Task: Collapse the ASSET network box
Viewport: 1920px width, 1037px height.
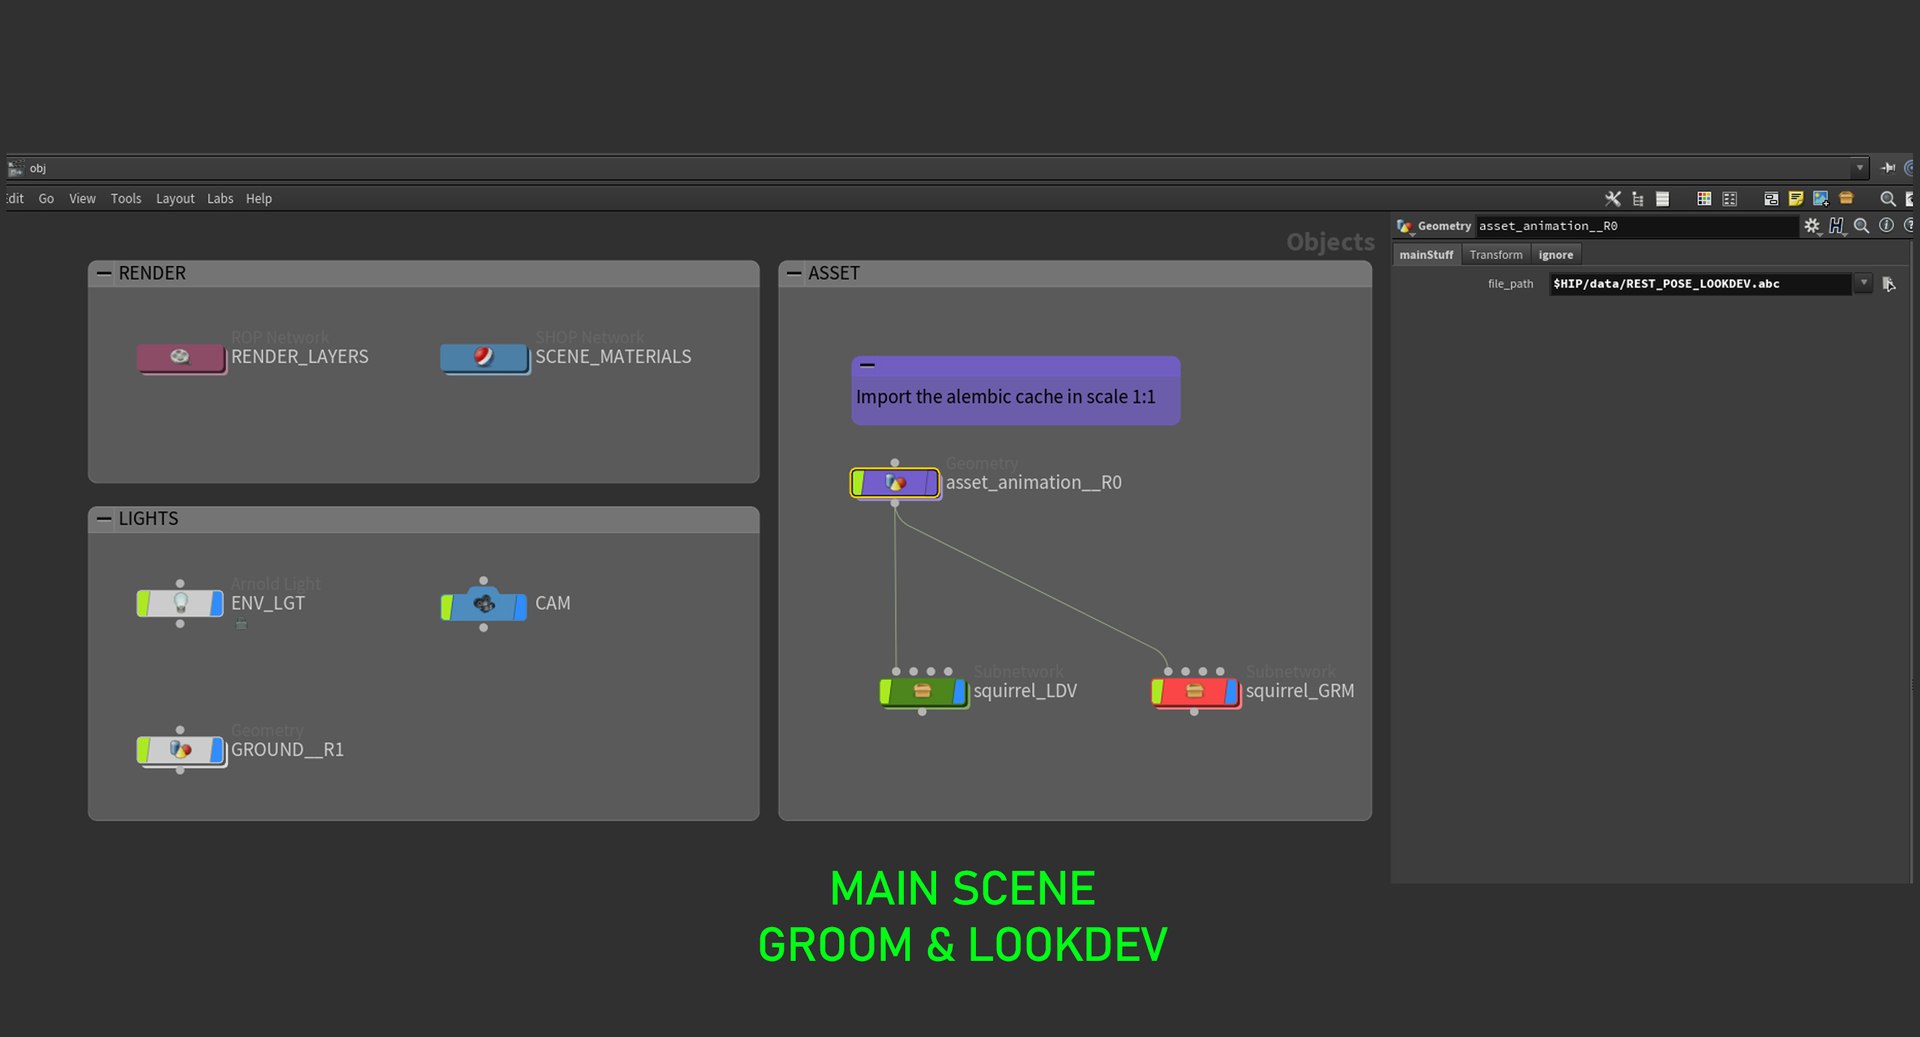Action: (794, 273)
